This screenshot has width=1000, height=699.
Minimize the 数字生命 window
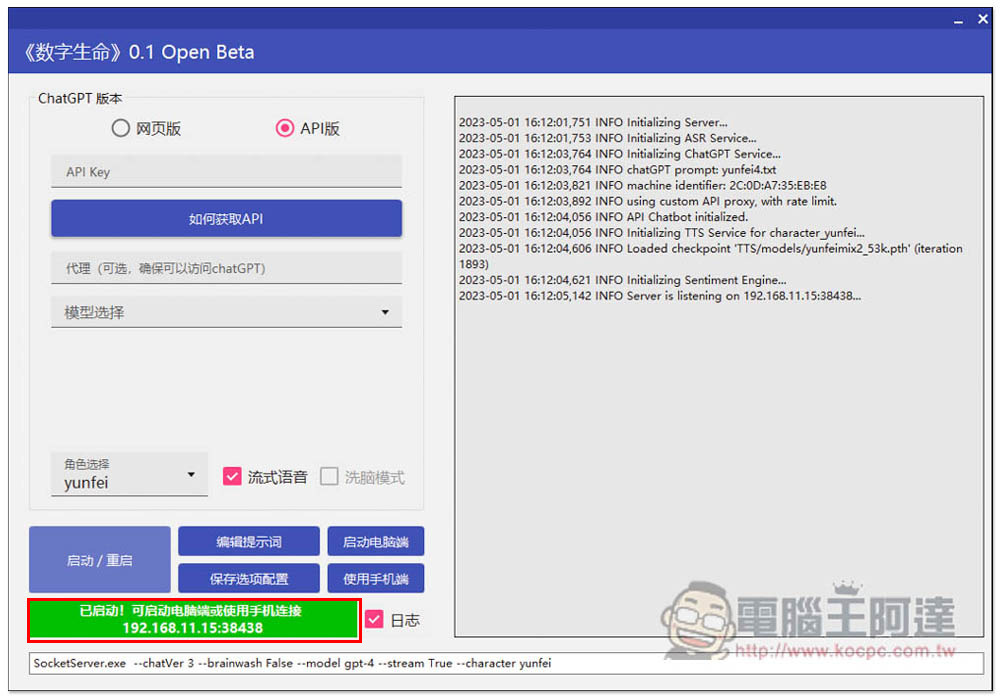(958, 20)
